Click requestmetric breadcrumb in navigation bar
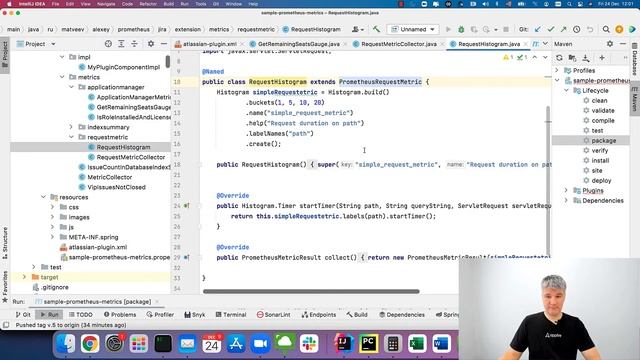This screenshot has width=640, height=360. 256,29
